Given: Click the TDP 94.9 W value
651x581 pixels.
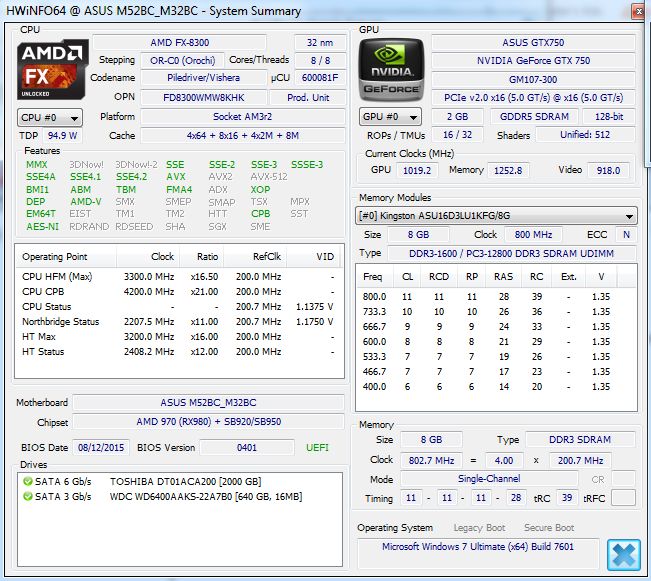Looking at the screenshot, I should click(62, 135).
